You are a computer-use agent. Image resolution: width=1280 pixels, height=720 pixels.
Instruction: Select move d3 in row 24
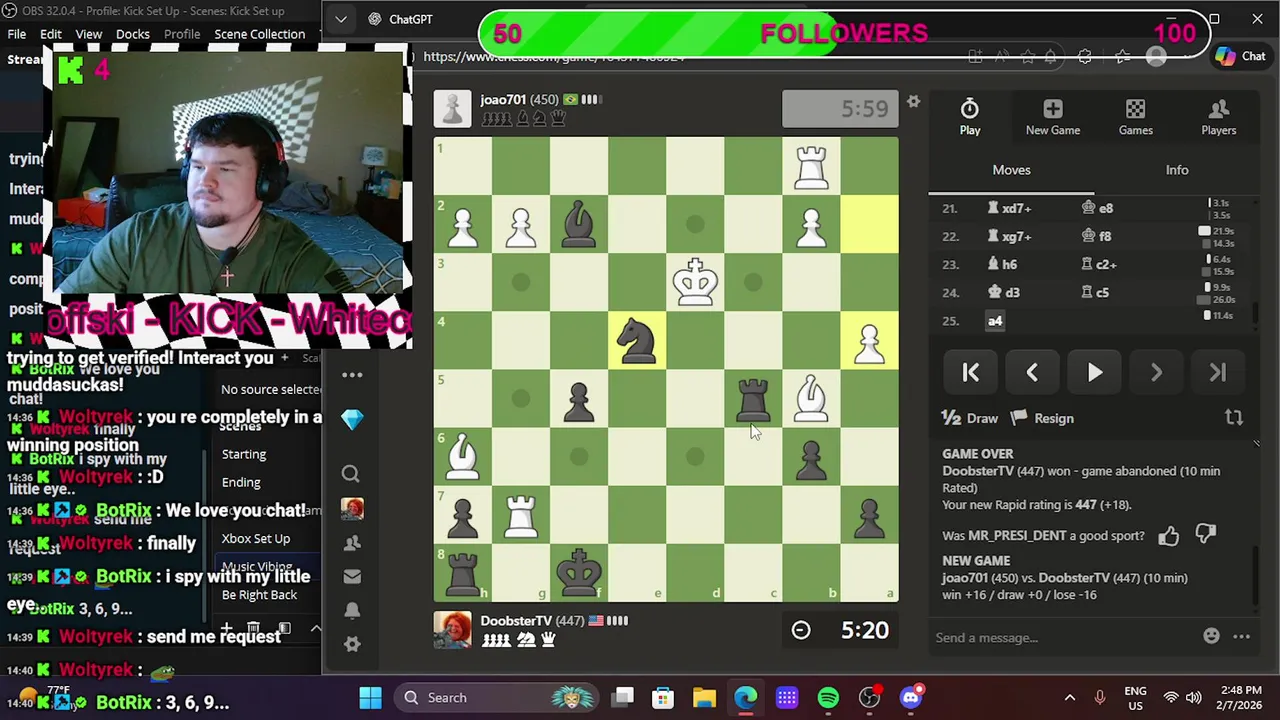(x=1004, y=293)
